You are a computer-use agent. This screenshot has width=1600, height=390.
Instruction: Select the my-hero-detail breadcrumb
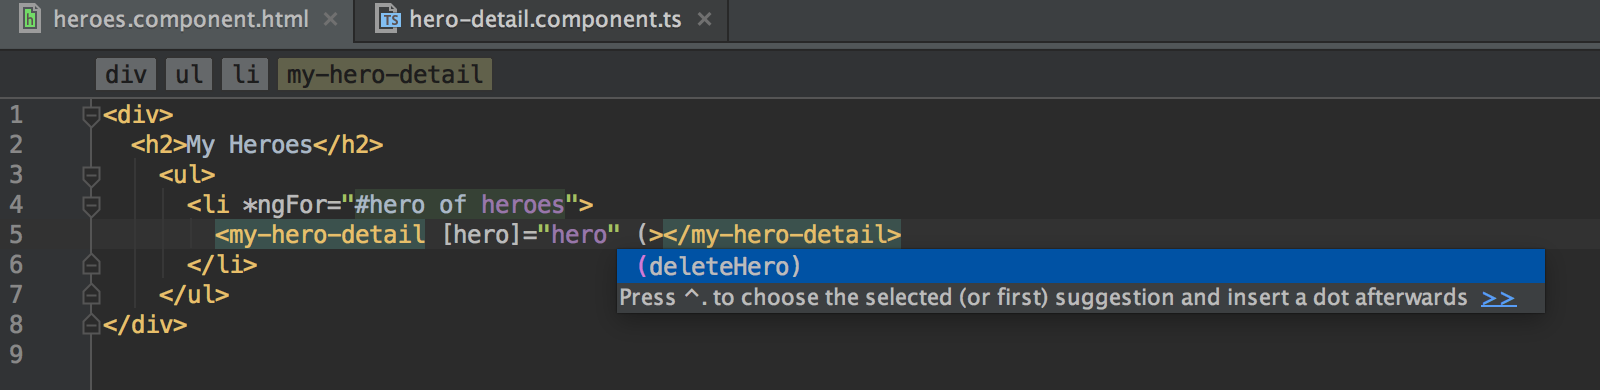385,74
